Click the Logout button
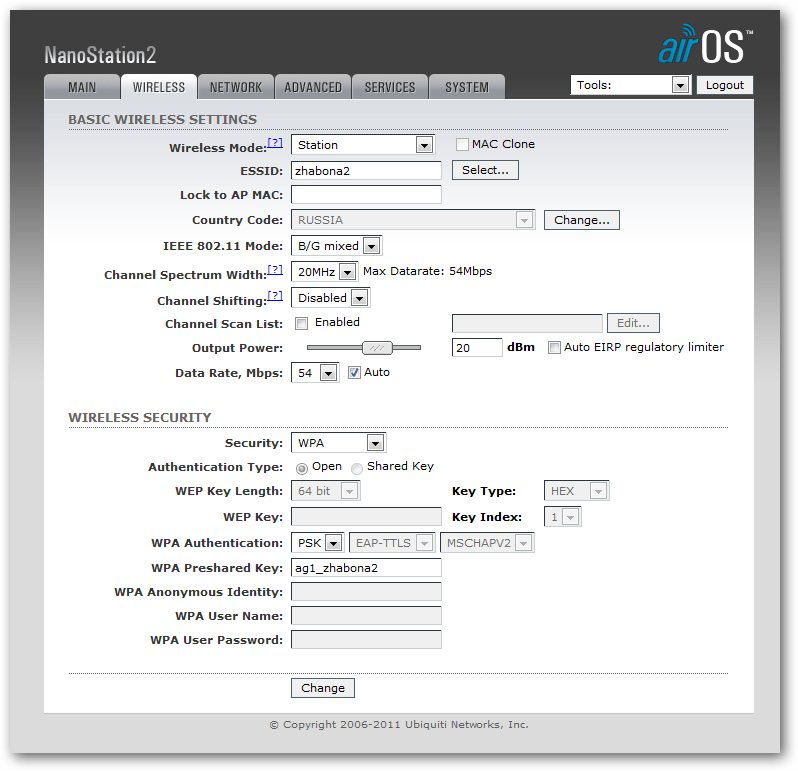 [x=724, y=86]
